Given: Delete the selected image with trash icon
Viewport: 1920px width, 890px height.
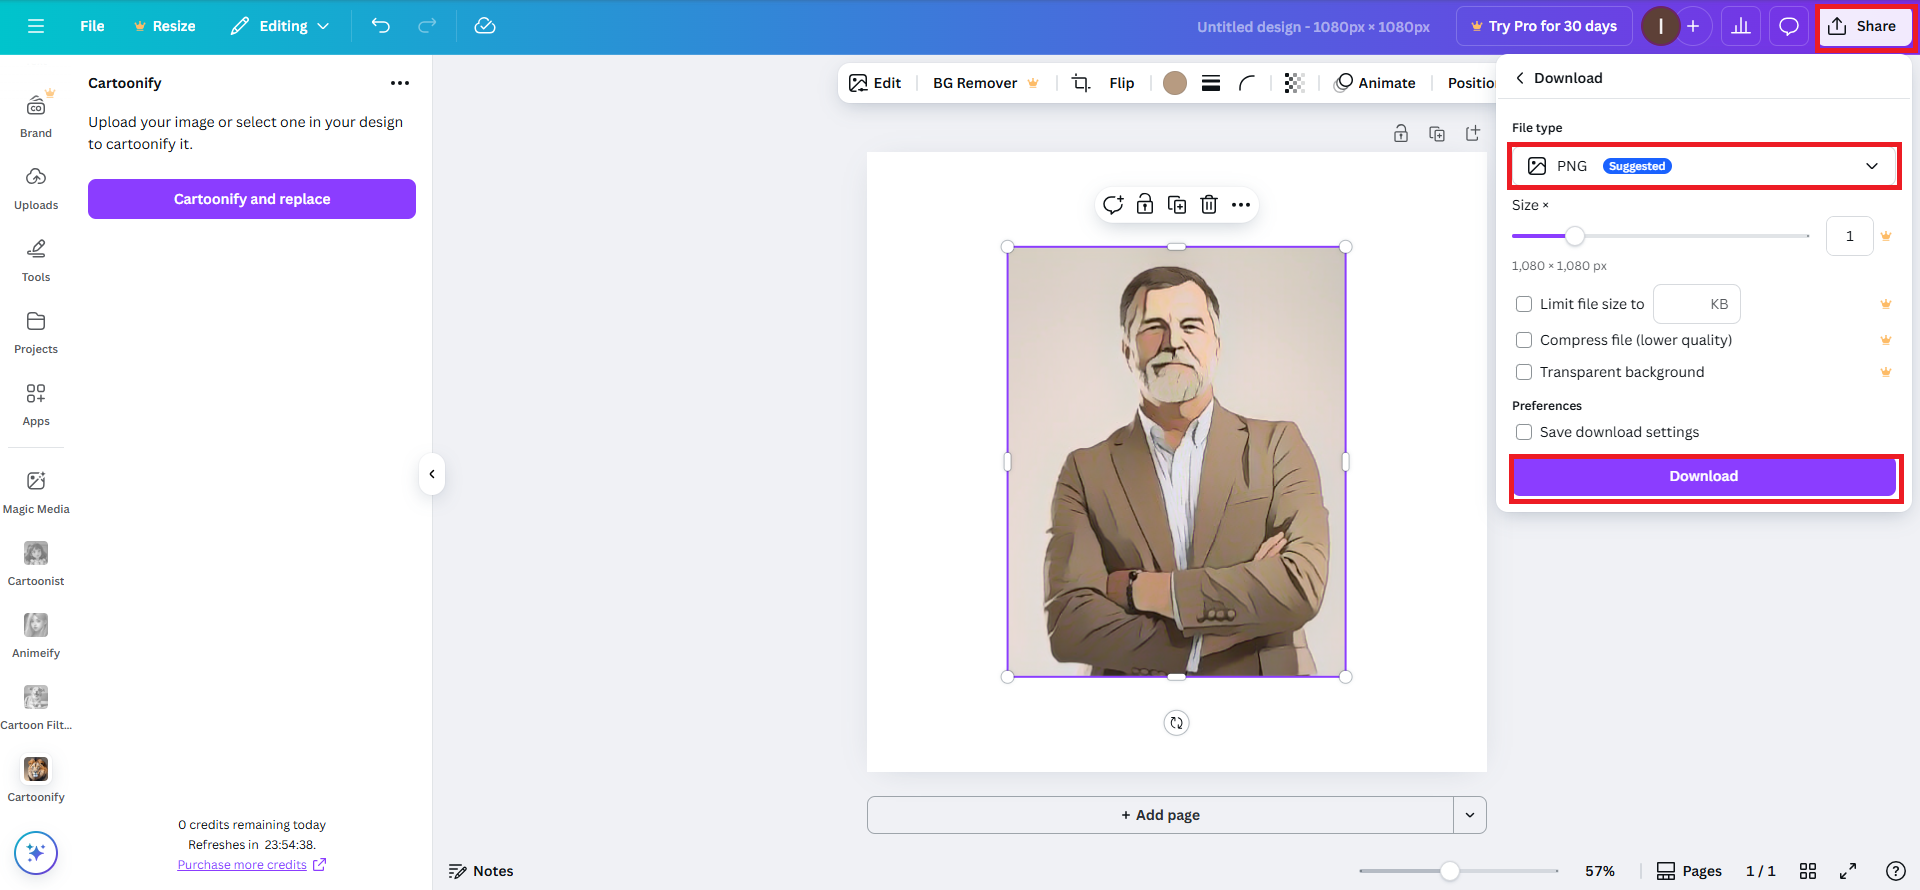Looking at the screenshot, I should point(1209,205).
